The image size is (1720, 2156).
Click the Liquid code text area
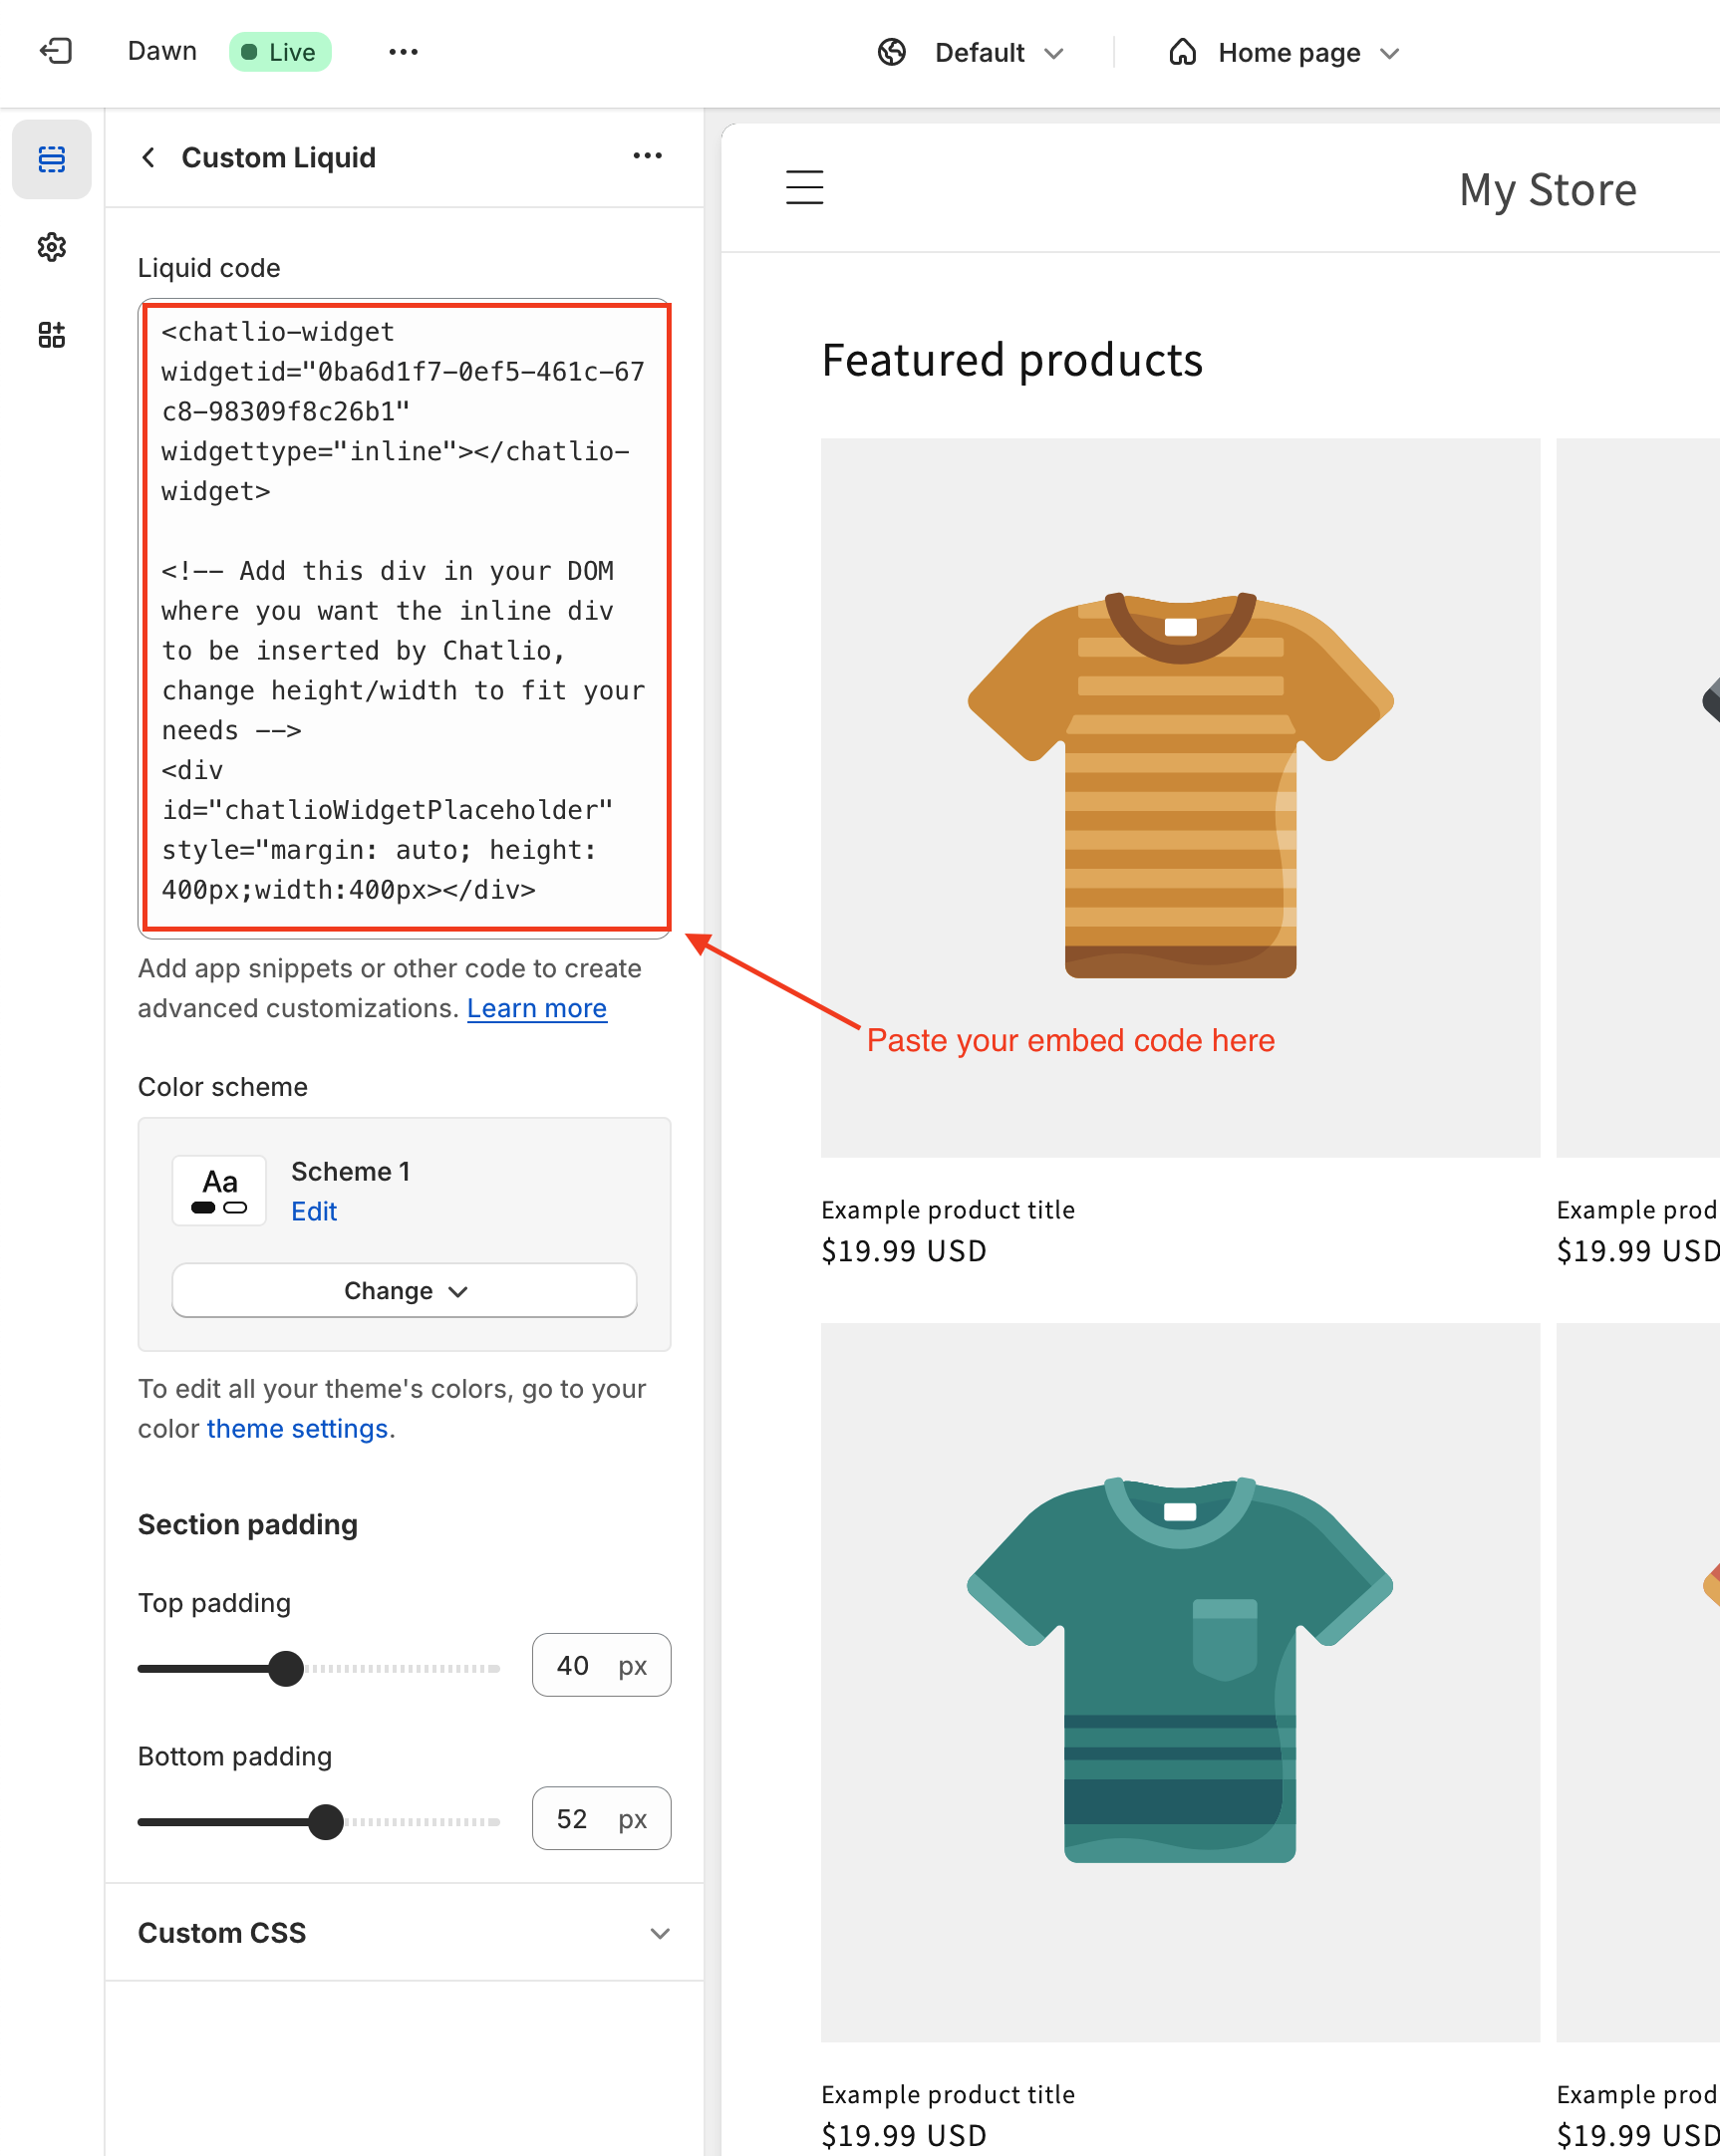[404, 618]
